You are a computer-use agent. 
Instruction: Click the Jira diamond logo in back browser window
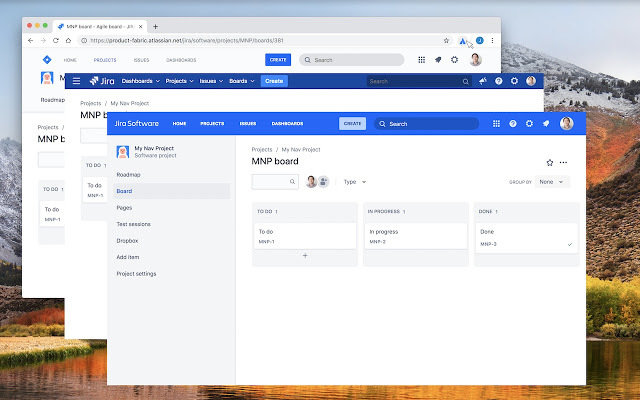47,60
